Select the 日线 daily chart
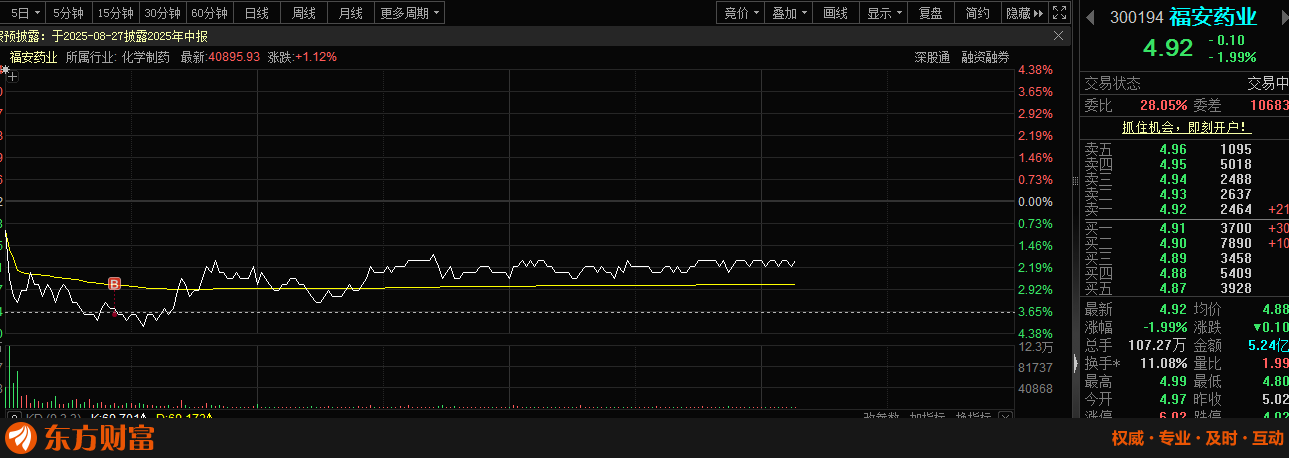 pos(257,13)
